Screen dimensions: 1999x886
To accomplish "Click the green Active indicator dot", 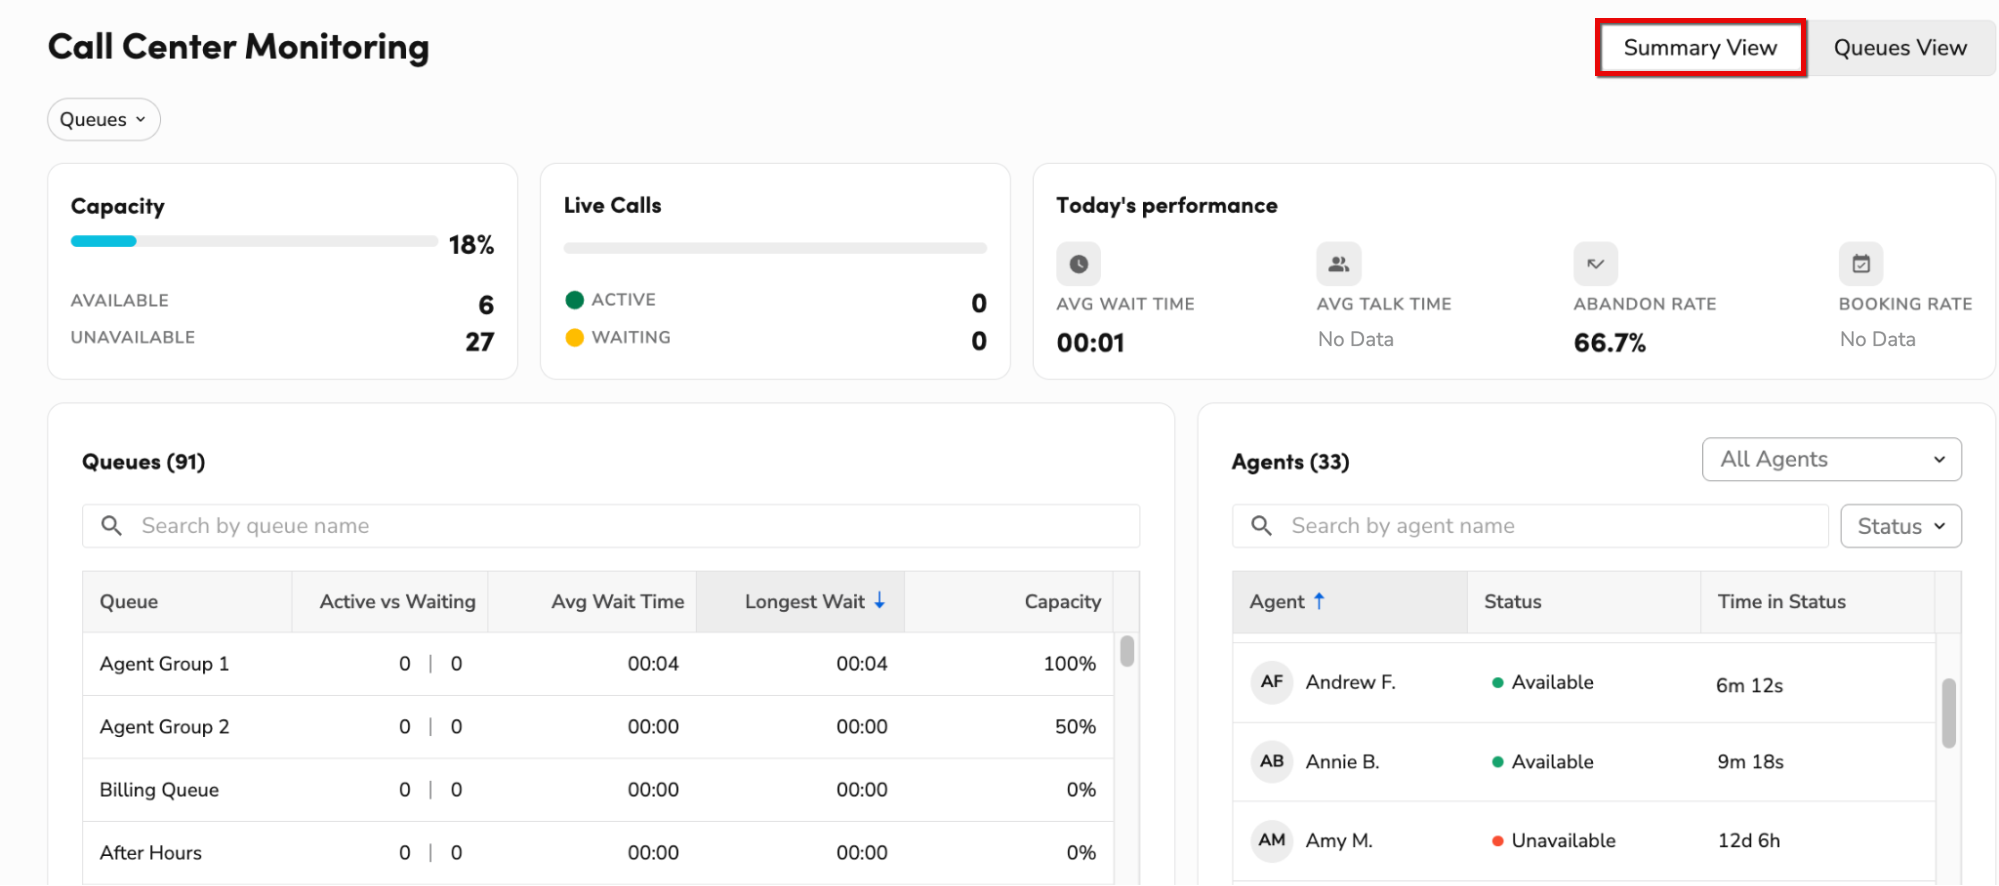I will [x=574, y=300].
